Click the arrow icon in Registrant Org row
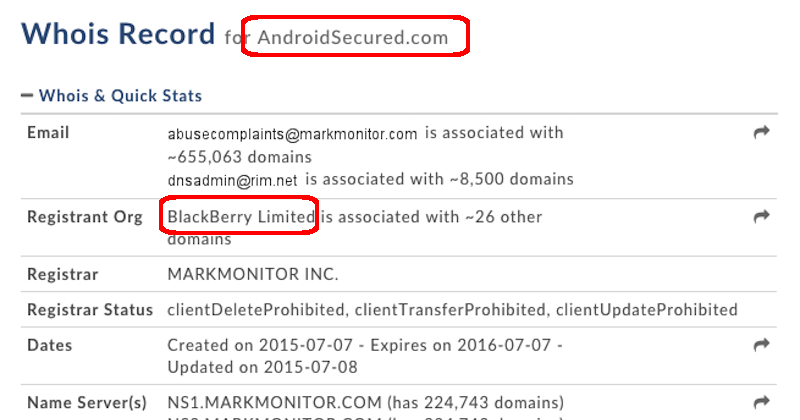 click(761, 216)
